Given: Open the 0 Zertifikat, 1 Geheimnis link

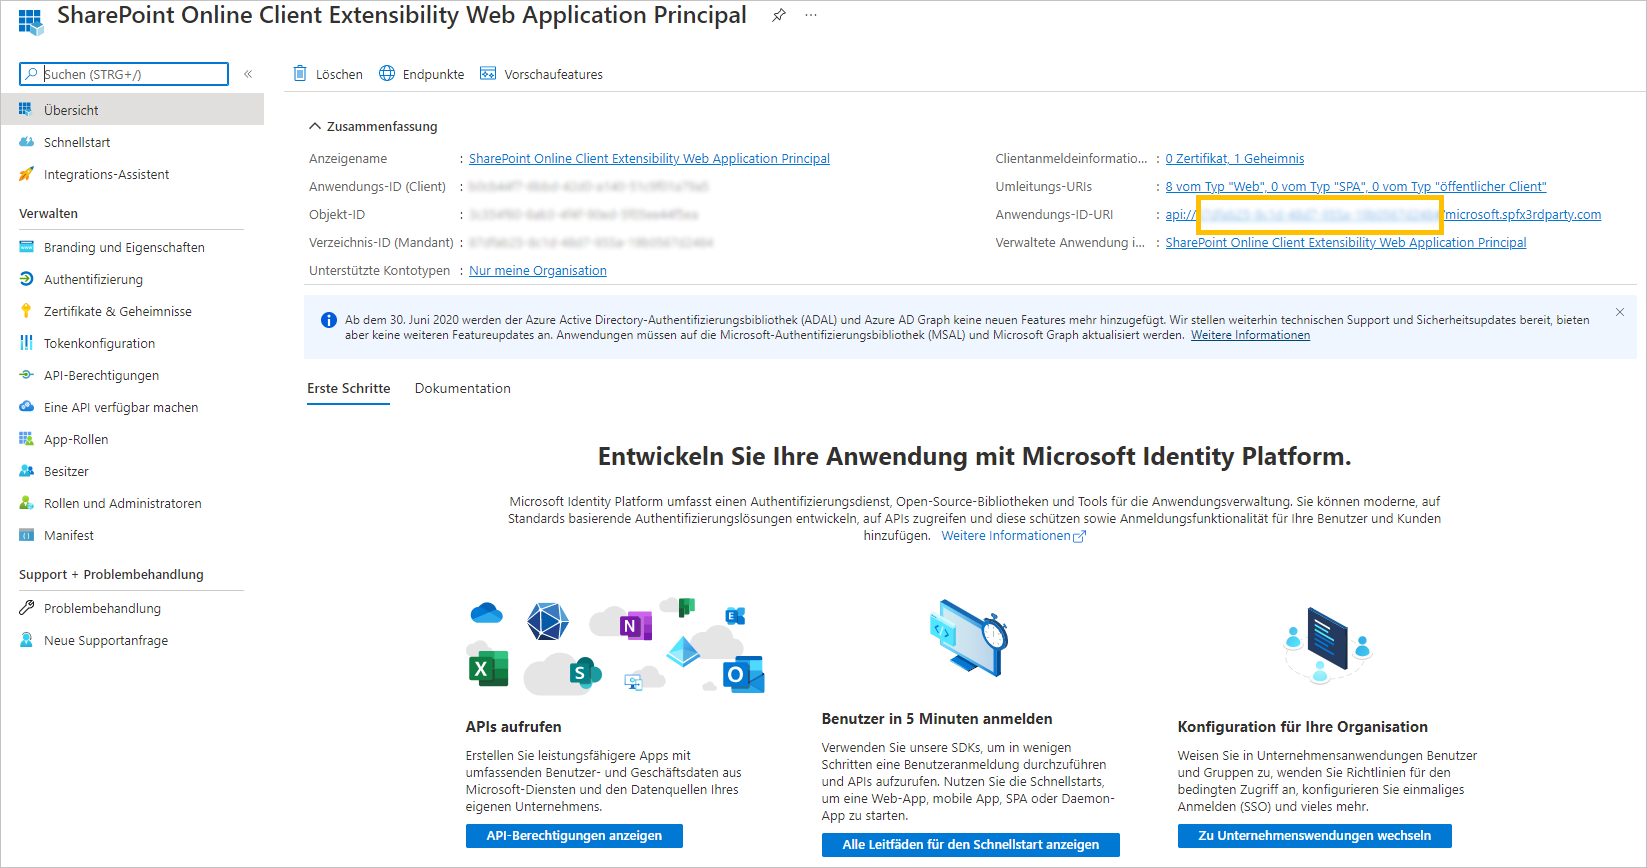Looking at the screenshot, I should pyautogui.click(x=1235, y=159).
